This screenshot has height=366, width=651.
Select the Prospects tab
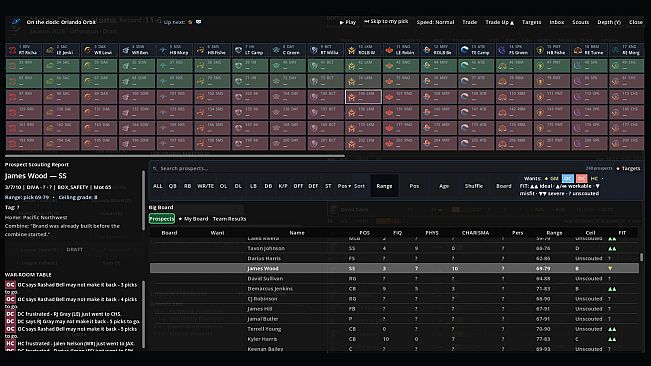click(162, 219)
